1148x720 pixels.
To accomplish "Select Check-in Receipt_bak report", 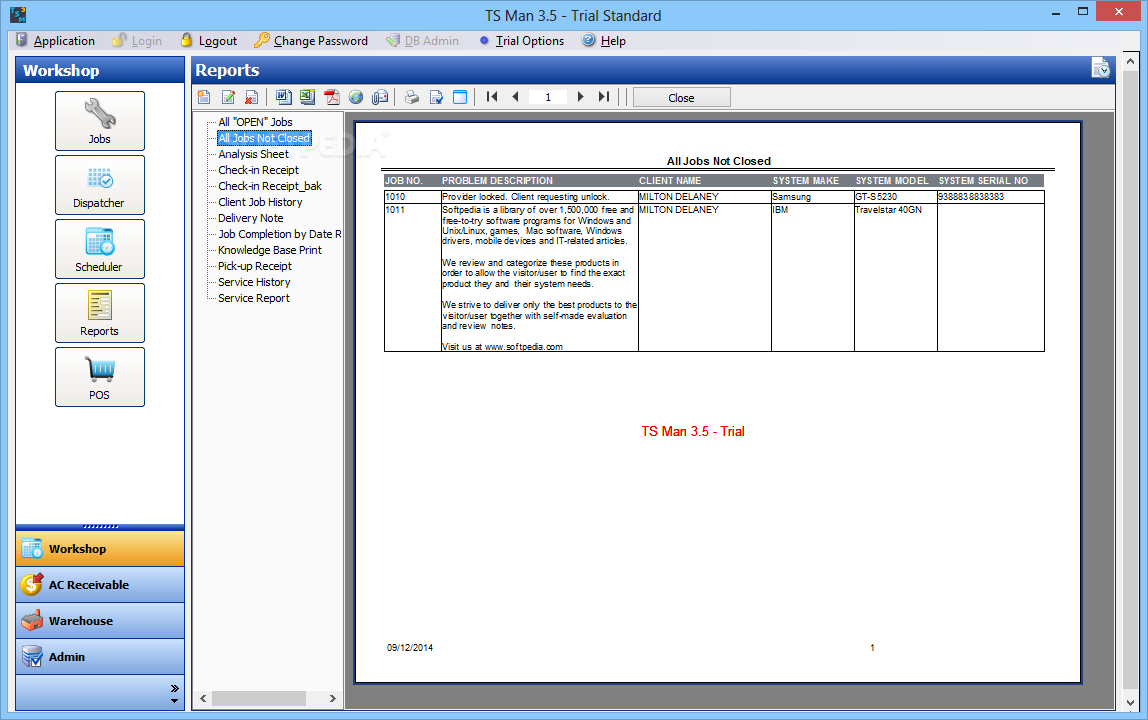I will tap(270, 186).
